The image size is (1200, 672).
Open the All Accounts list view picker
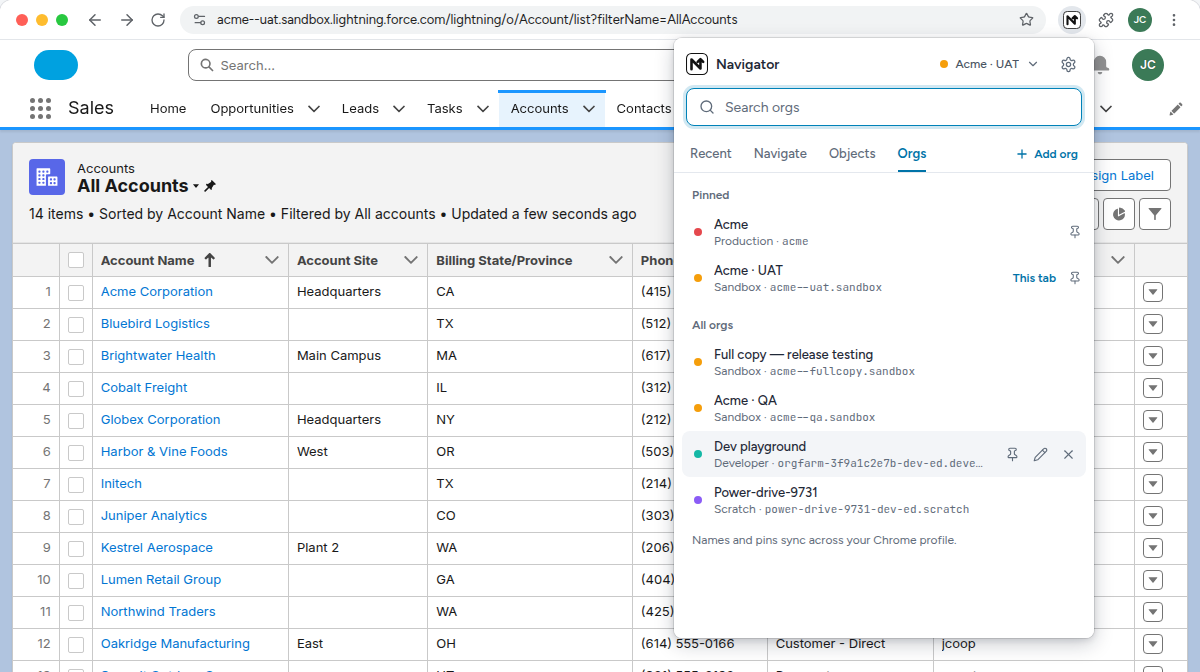click(196, 186)
